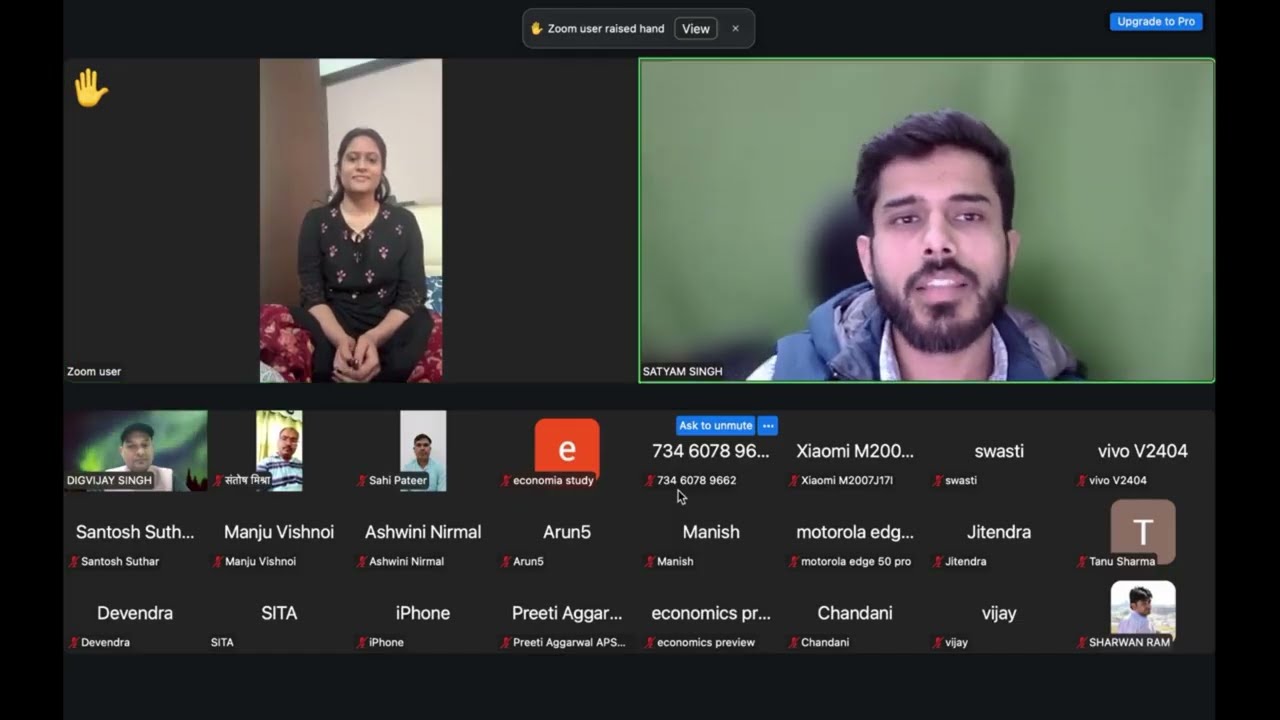Select large Manju Vishnoi participant name
Image resolution: width=1280 pixels, height=720 pixels.
tap(279, 532)
